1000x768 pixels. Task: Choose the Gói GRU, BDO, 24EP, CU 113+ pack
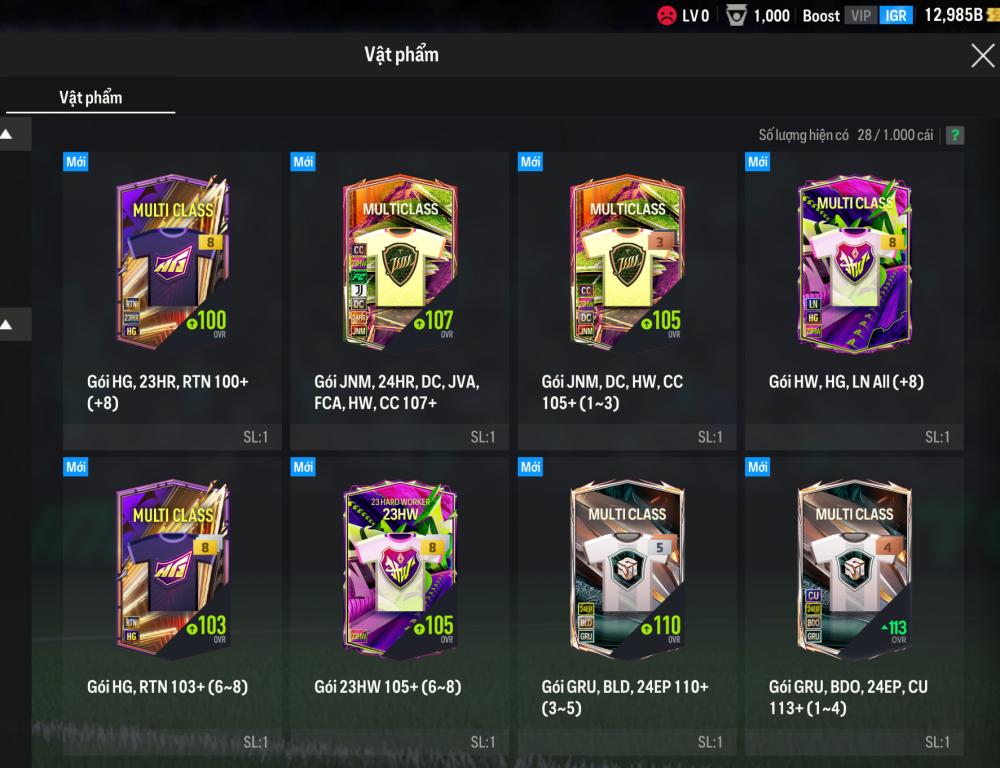(854, 606)
